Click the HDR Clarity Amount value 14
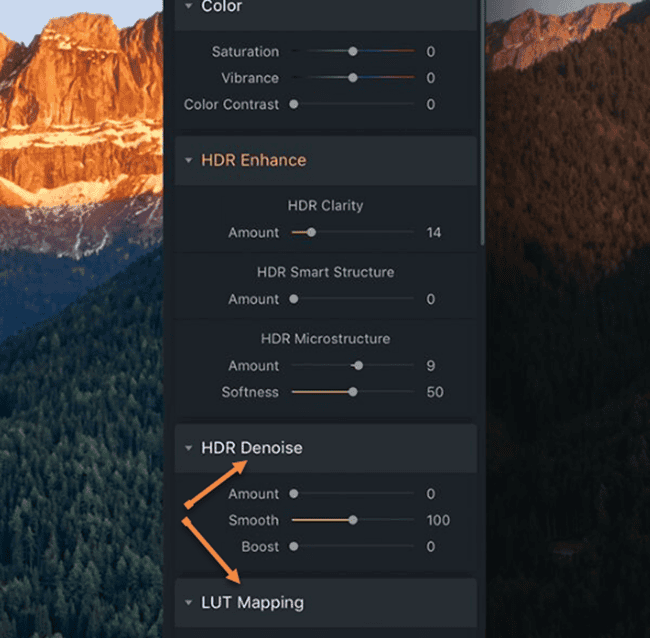 pyautogui.click(x=434, y=232)
